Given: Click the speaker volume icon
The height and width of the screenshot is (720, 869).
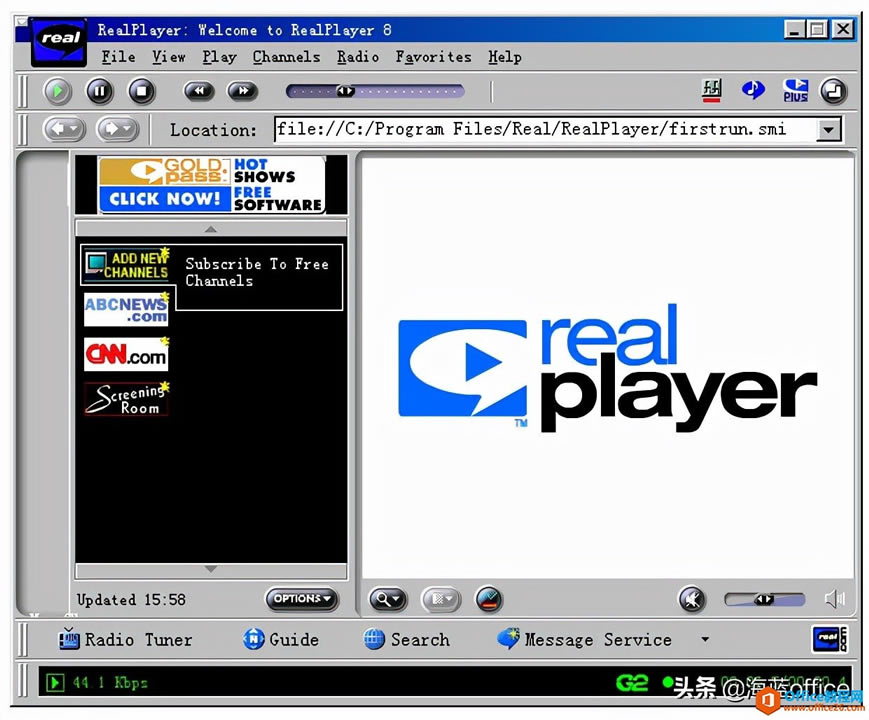Looking at the screenshot, I should coord(835,599).
